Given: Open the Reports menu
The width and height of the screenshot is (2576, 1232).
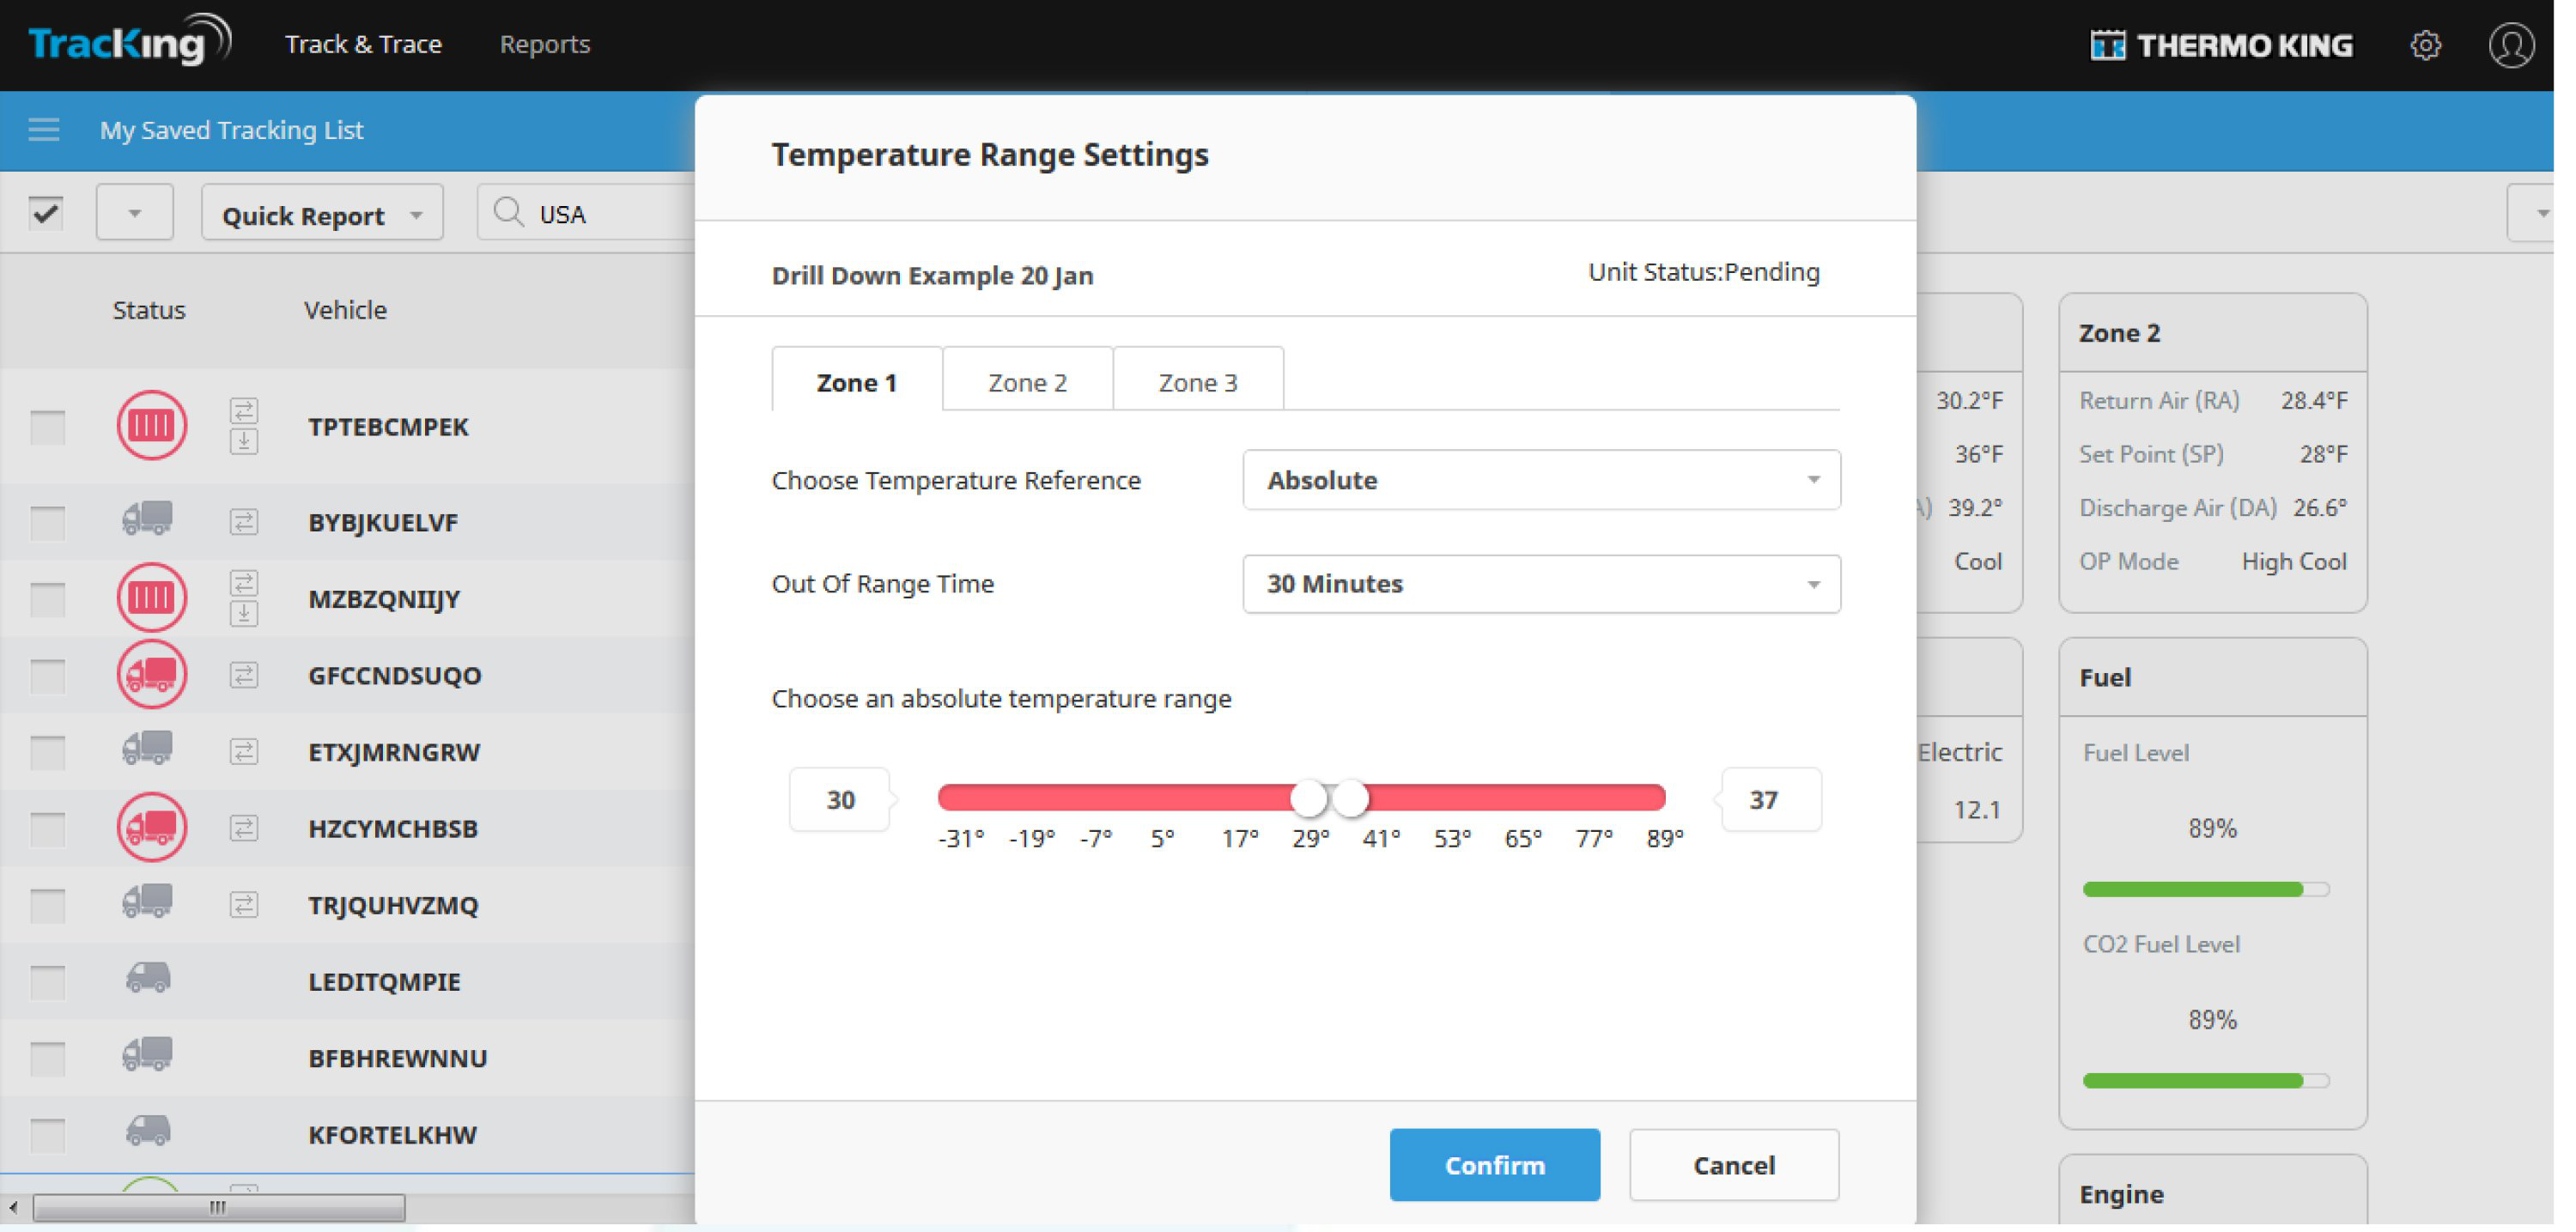Looking at the screenshot, I should coord(545,44).
